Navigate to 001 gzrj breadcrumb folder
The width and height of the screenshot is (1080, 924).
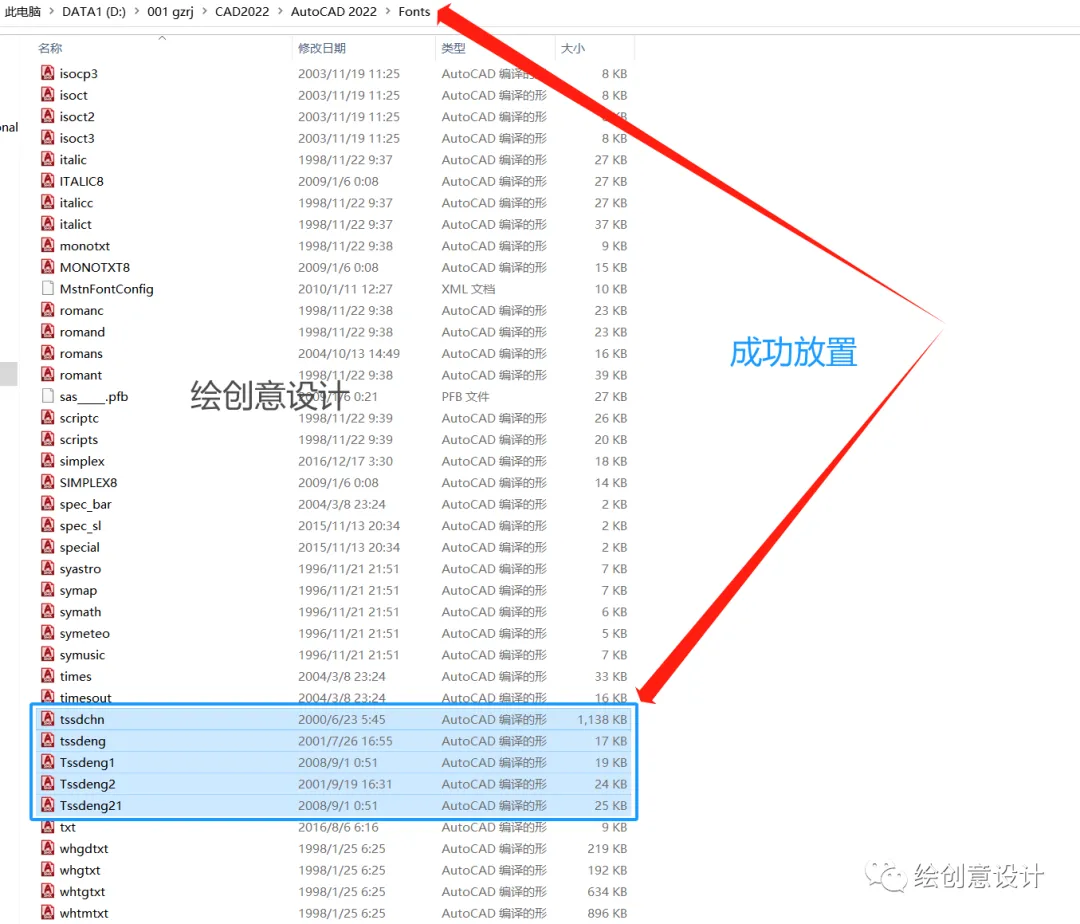[x=170, y=12]
